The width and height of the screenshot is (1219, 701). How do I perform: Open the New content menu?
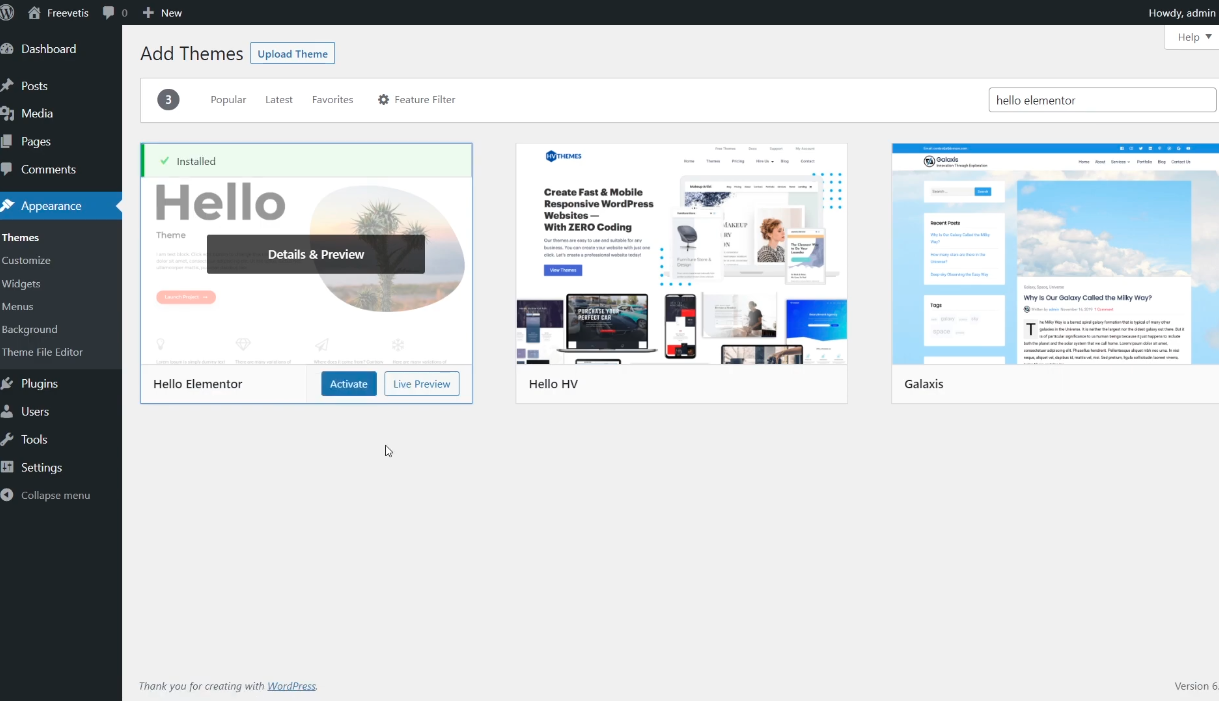(162, 13)
